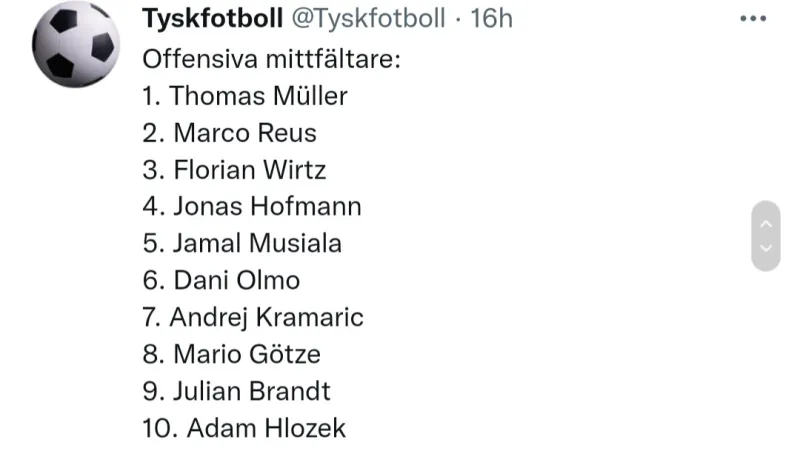Select the '2. Marco Reus' line
The image size is (800, 451).
[230, 133]
